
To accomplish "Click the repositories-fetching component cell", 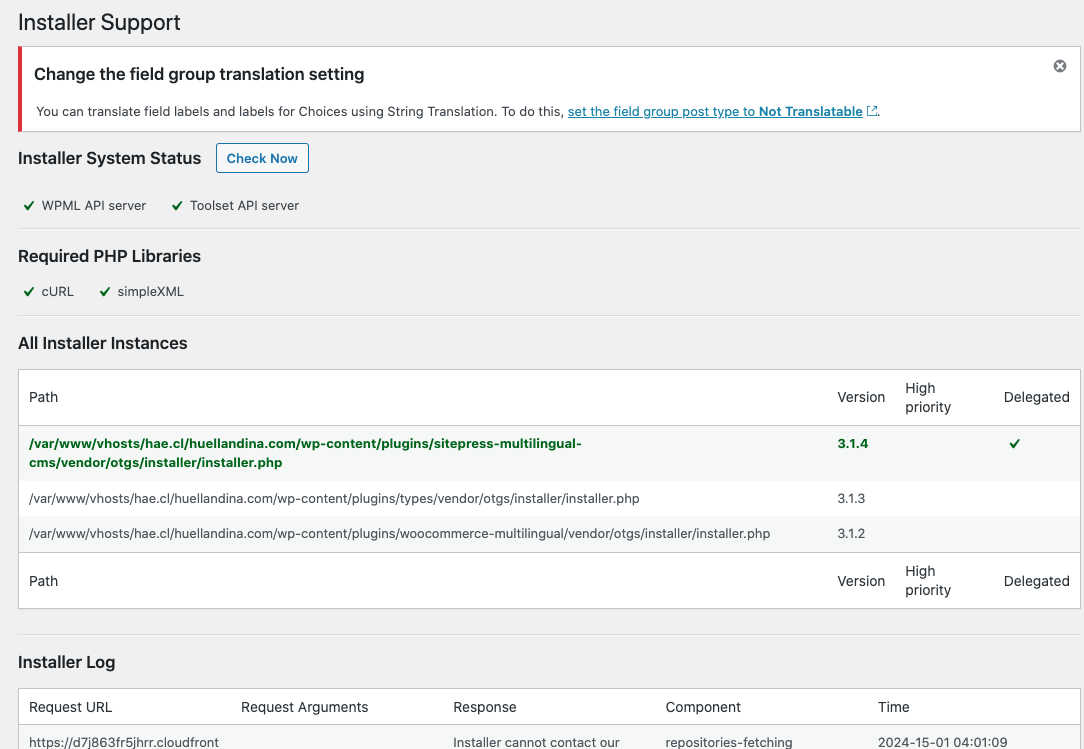I will click(x=729, y=741).
